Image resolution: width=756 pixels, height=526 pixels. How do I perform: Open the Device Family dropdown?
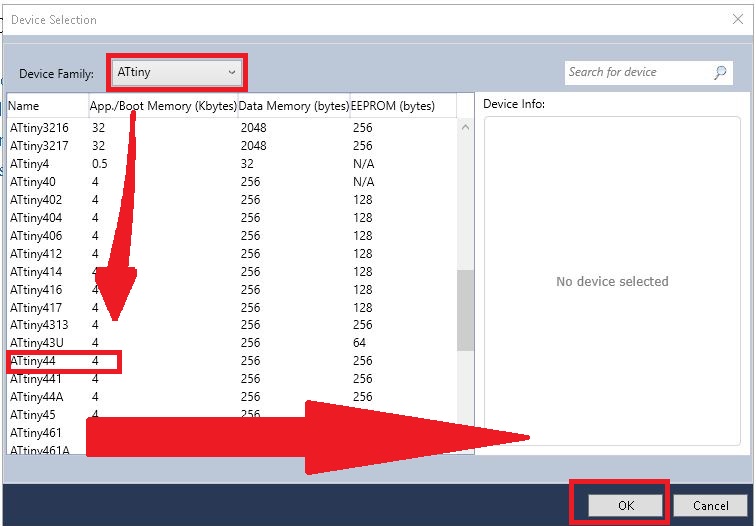coord(176,73)
